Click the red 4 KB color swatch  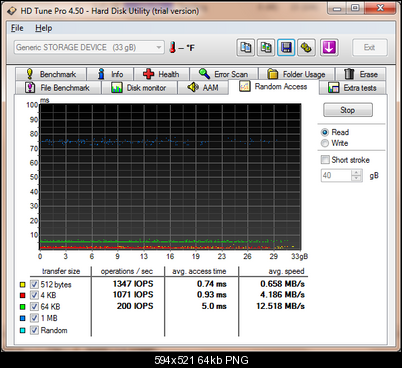[22, 295]
